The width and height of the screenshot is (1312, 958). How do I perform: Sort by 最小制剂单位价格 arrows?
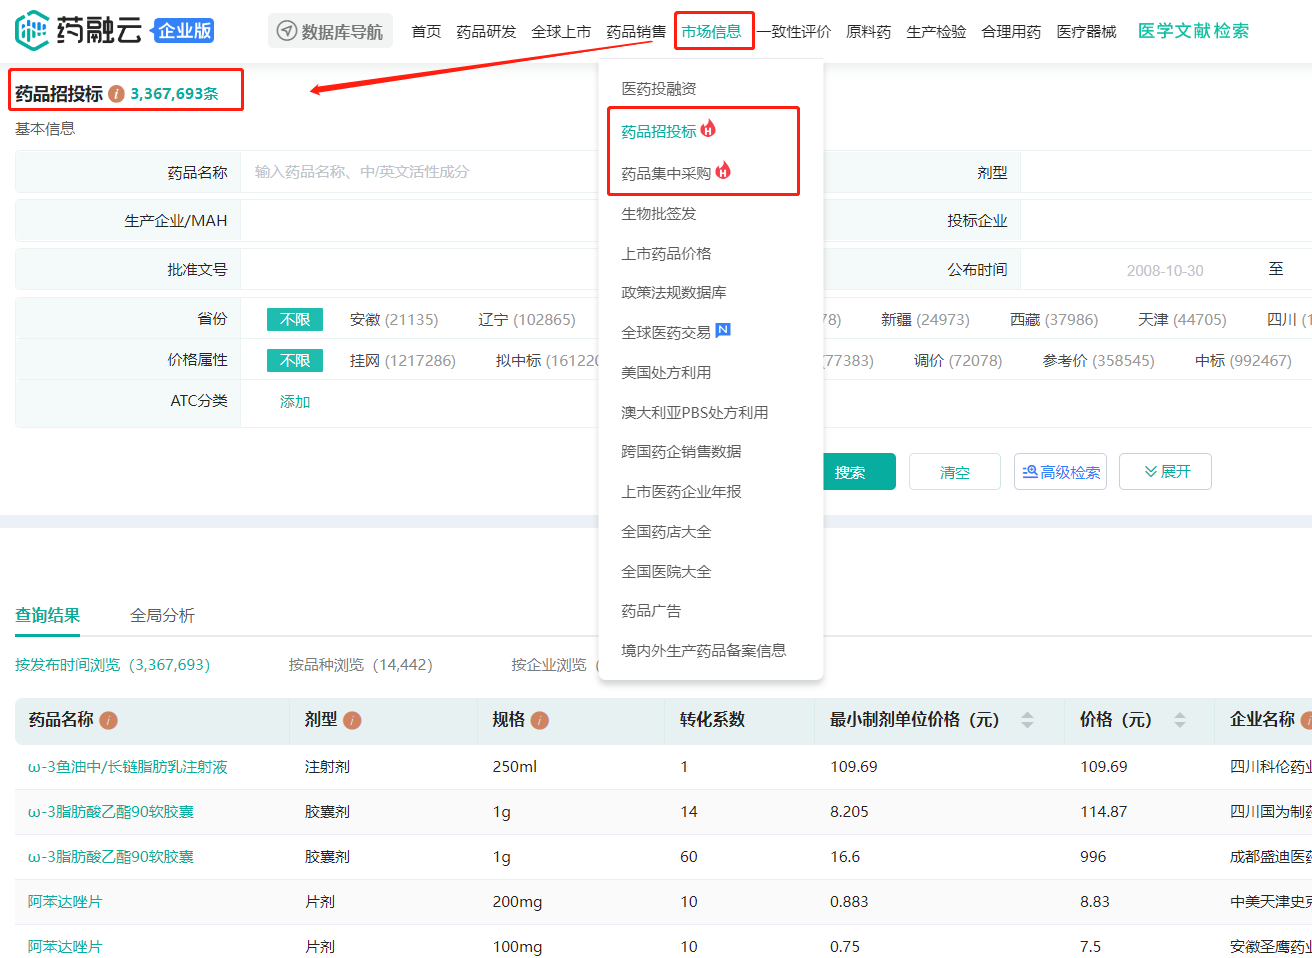tap(1027, 720)
